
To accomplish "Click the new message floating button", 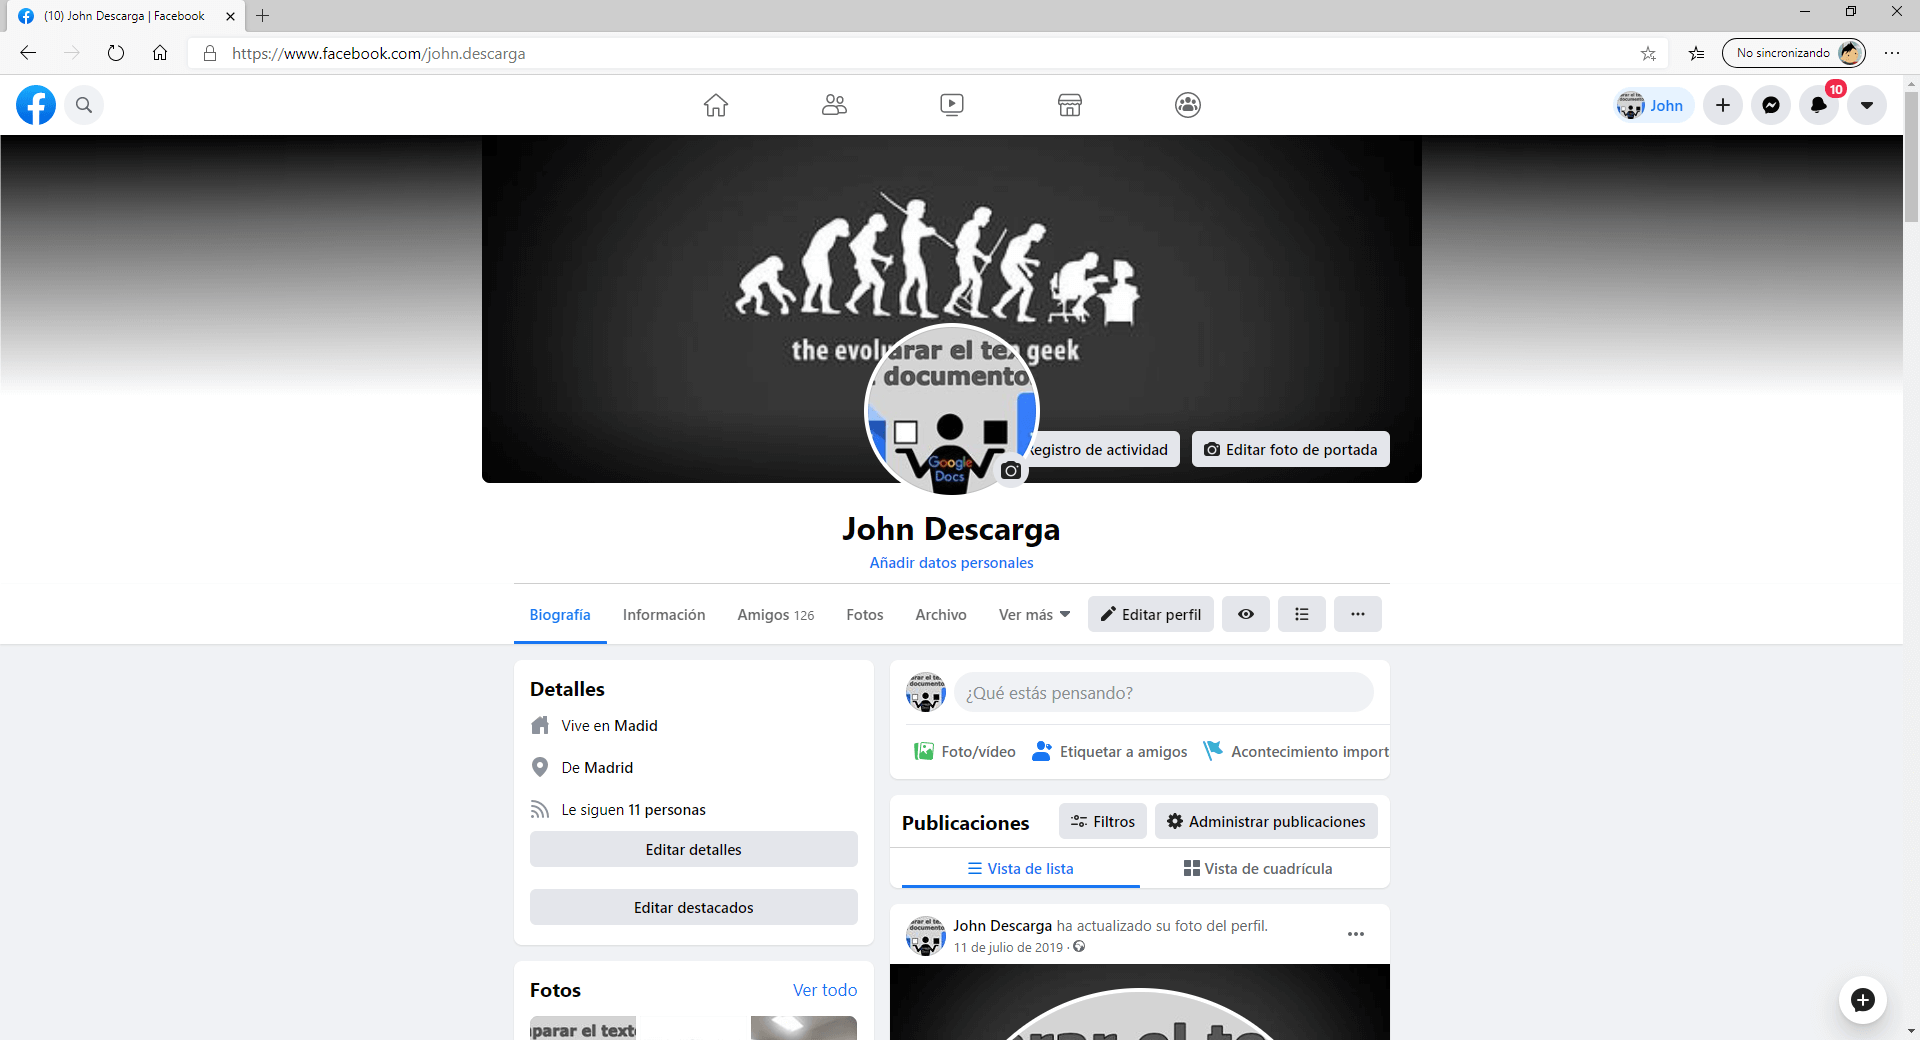I will coord(1863,1000).
